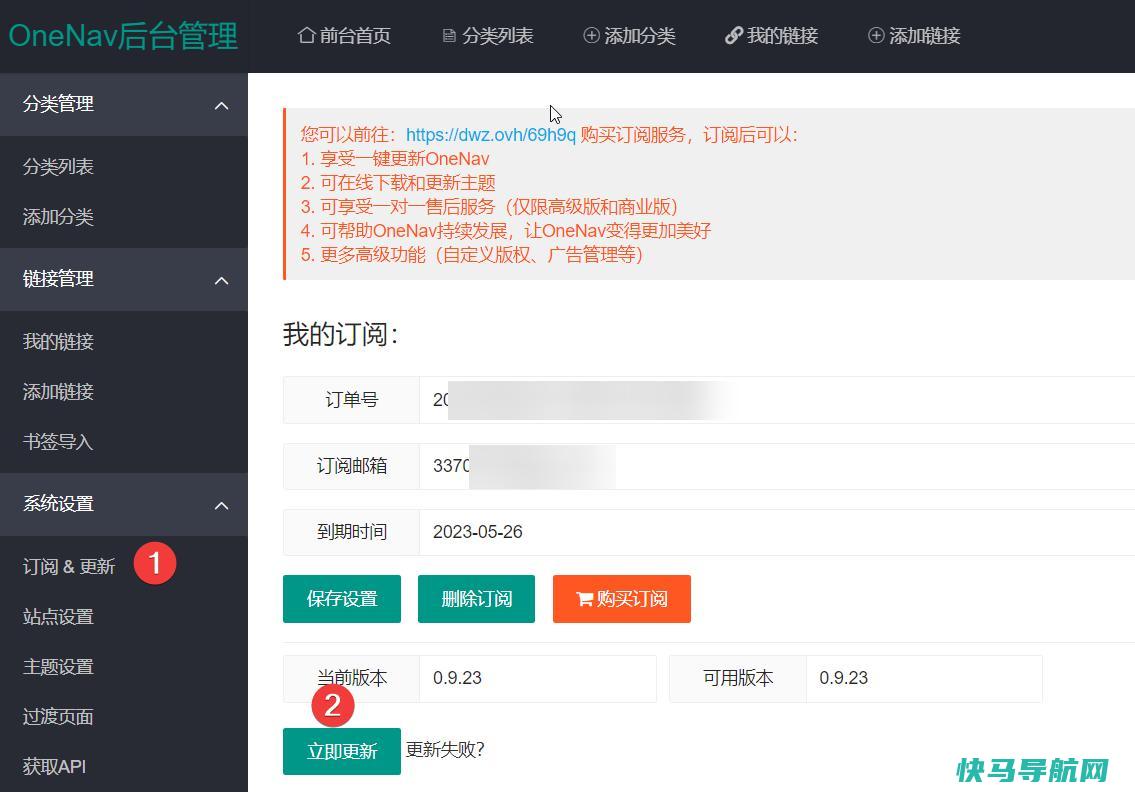Click the 到期时间 field showing 2023-05-26
Screen dimensions: 1135x792
click(777, 532)
